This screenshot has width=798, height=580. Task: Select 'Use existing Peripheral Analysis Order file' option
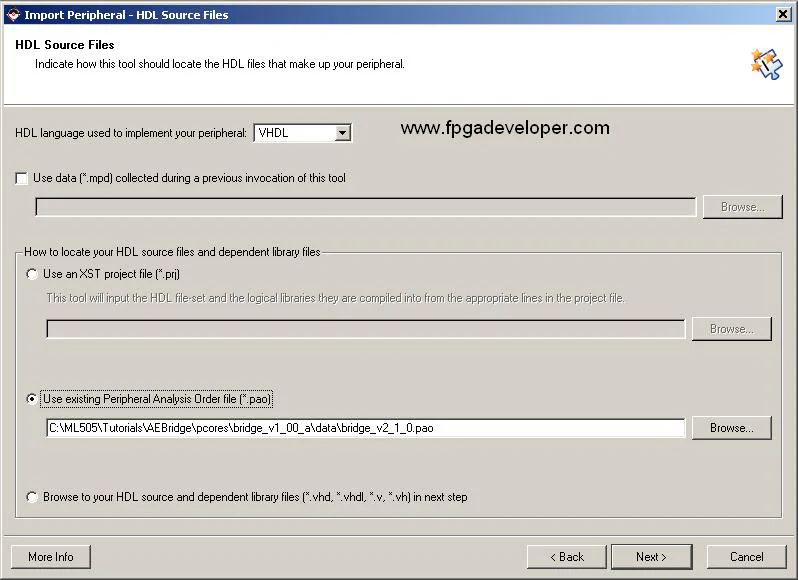pos(33,399)
